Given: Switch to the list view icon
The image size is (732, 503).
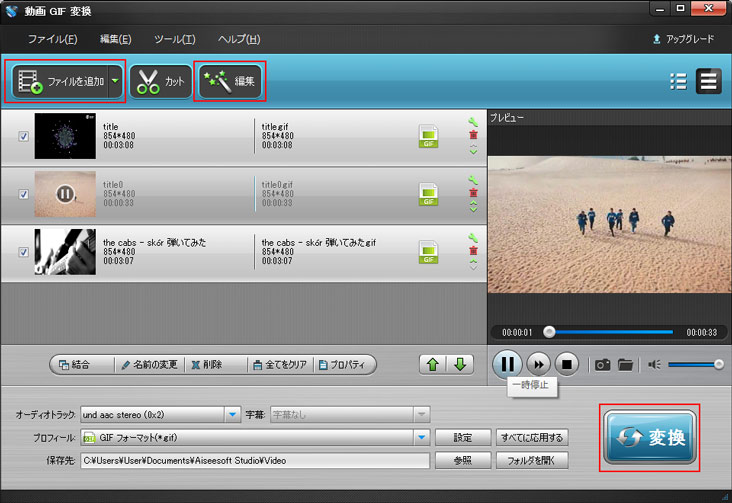Looking at the screenshot, I should (x=678, y=82).
